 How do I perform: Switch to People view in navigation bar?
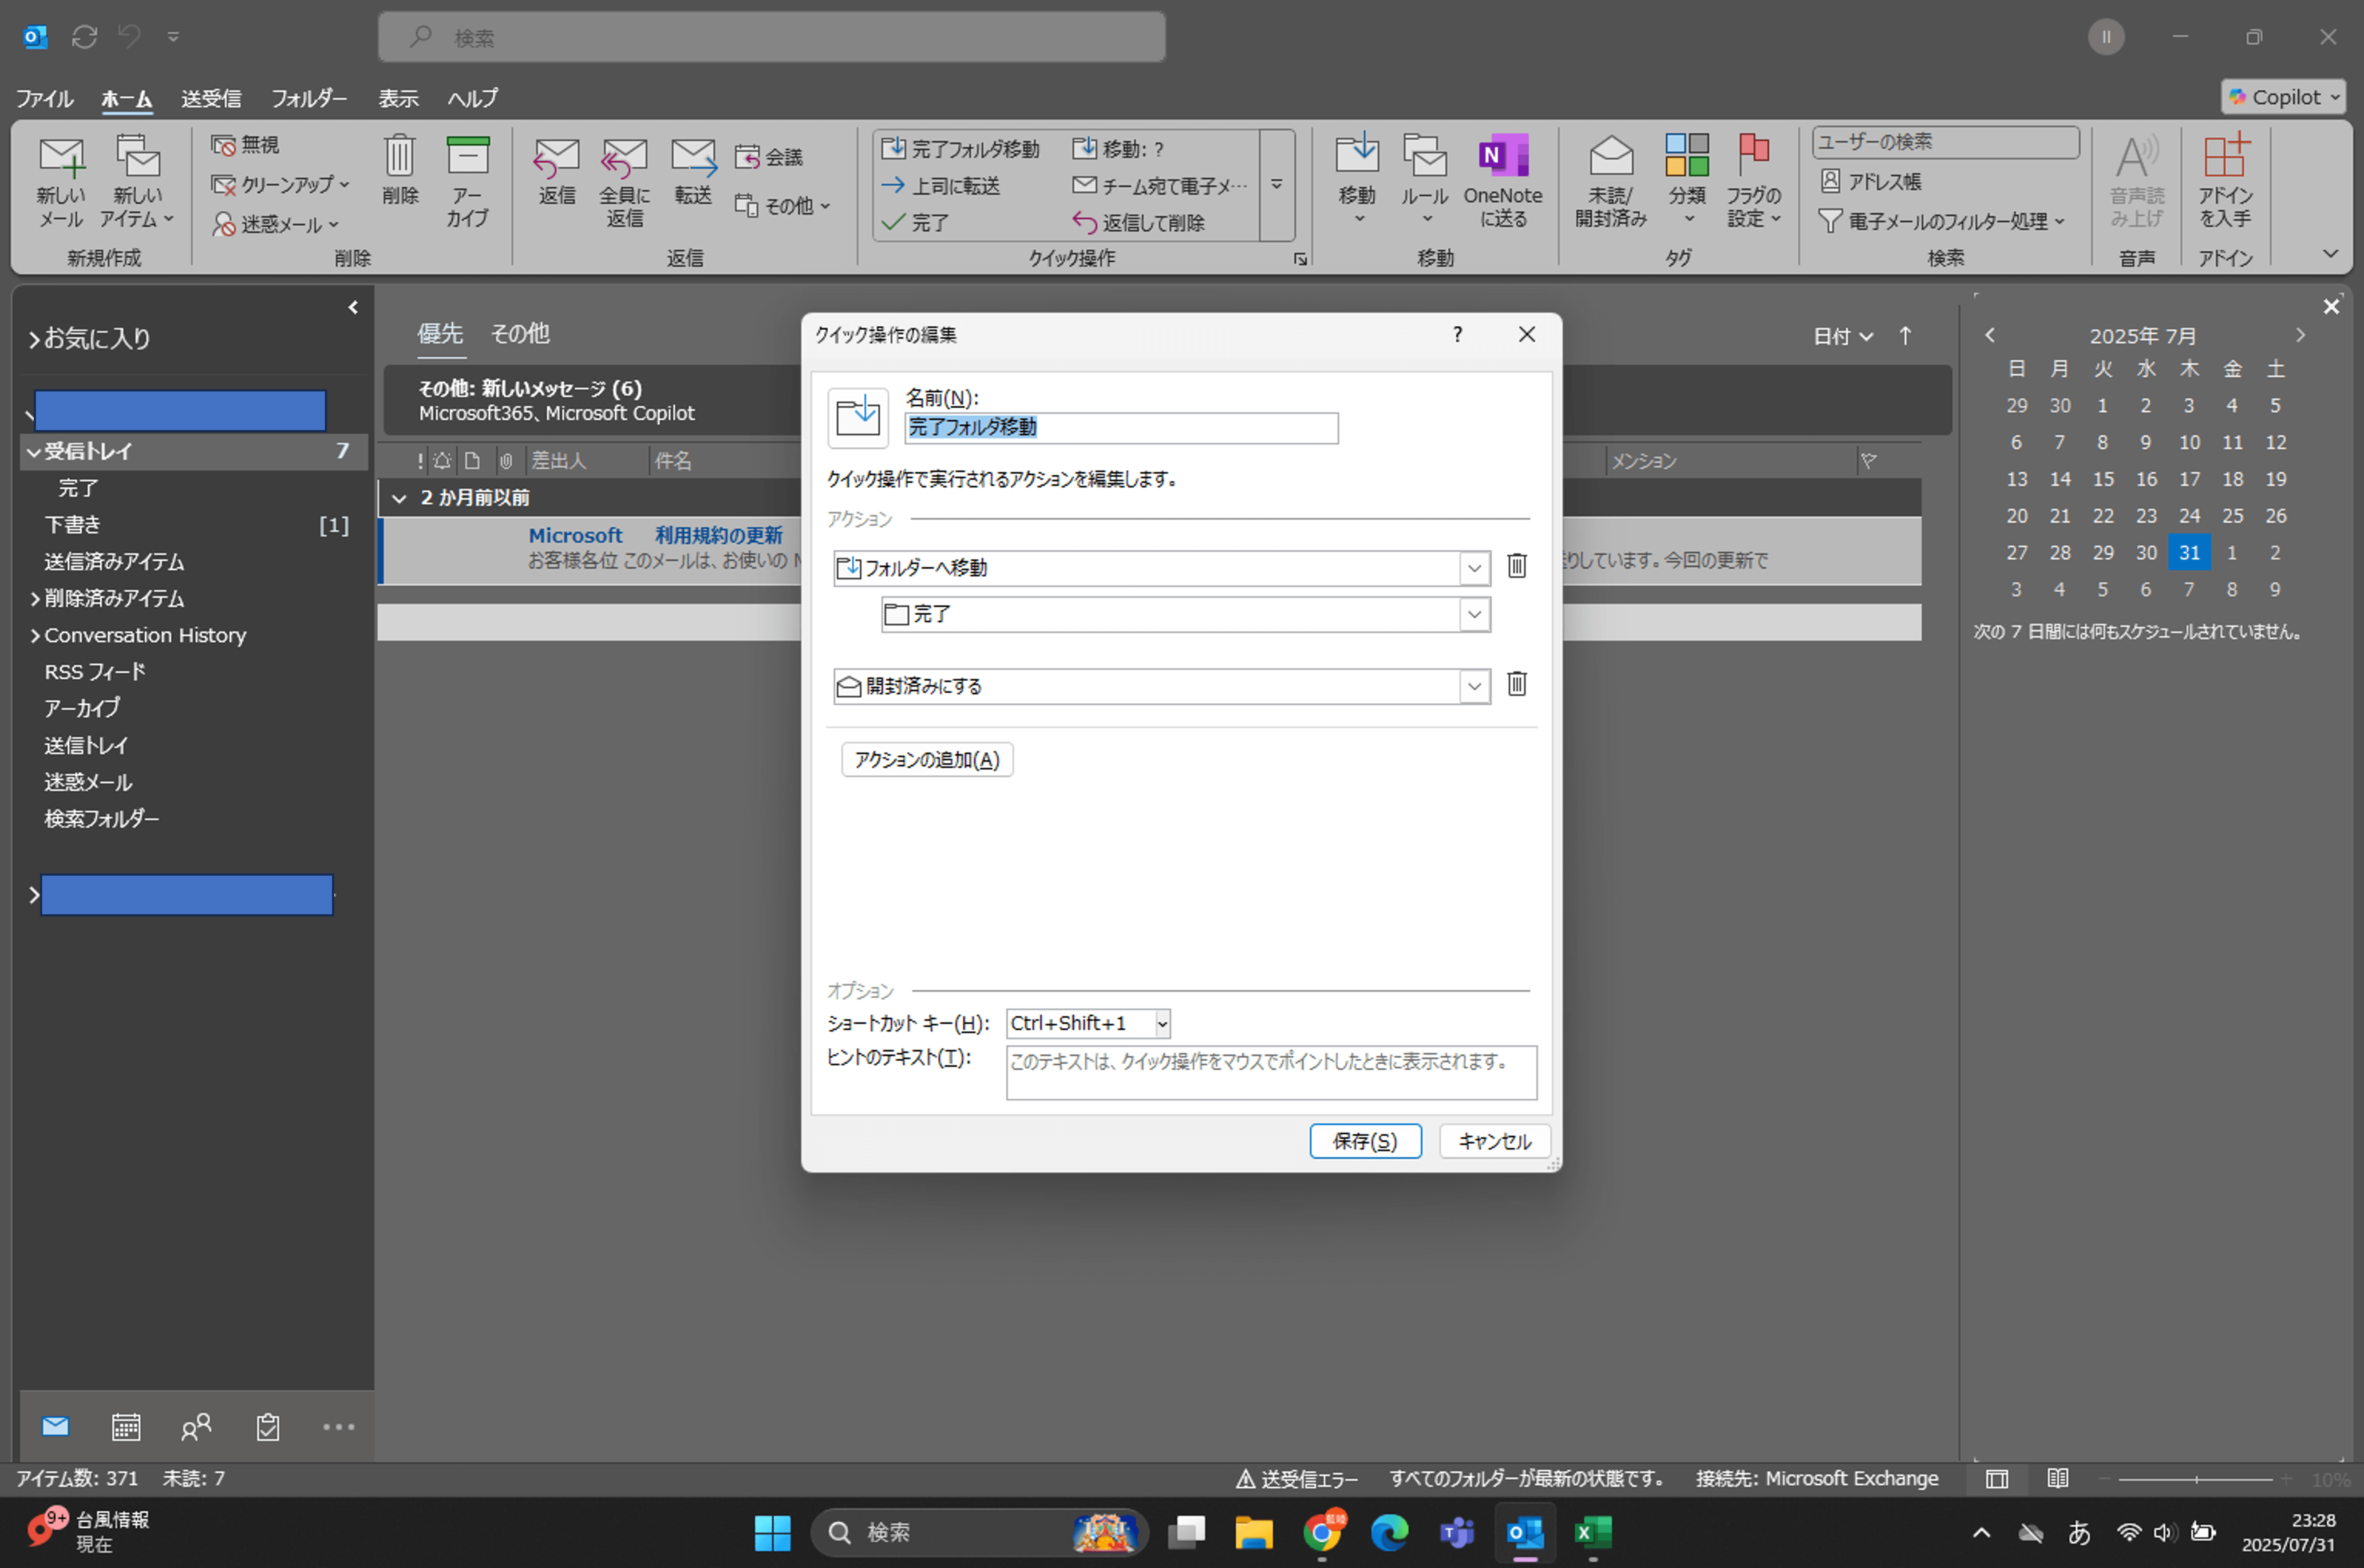[196, 1426]
